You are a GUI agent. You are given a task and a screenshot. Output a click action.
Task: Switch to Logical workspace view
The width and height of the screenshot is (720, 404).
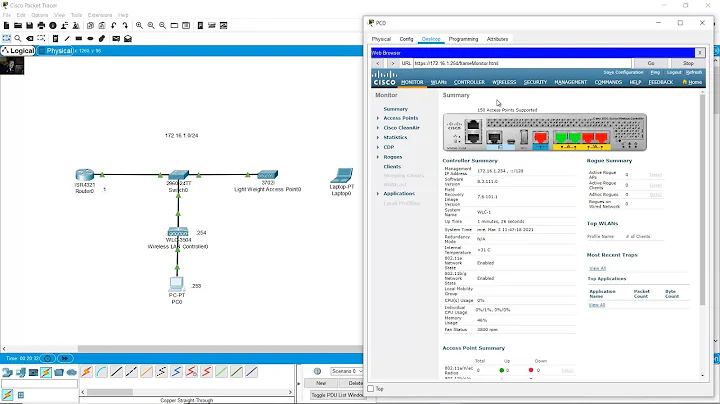coord(18,50)
